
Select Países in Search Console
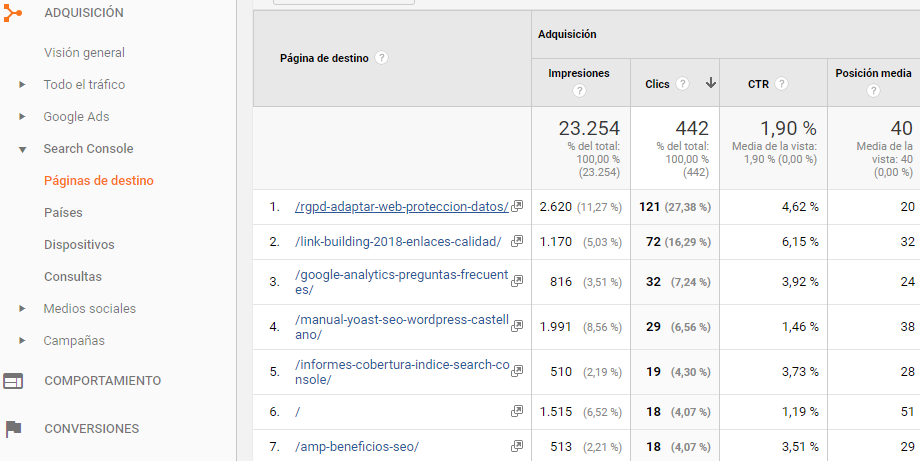pos(63,213)
